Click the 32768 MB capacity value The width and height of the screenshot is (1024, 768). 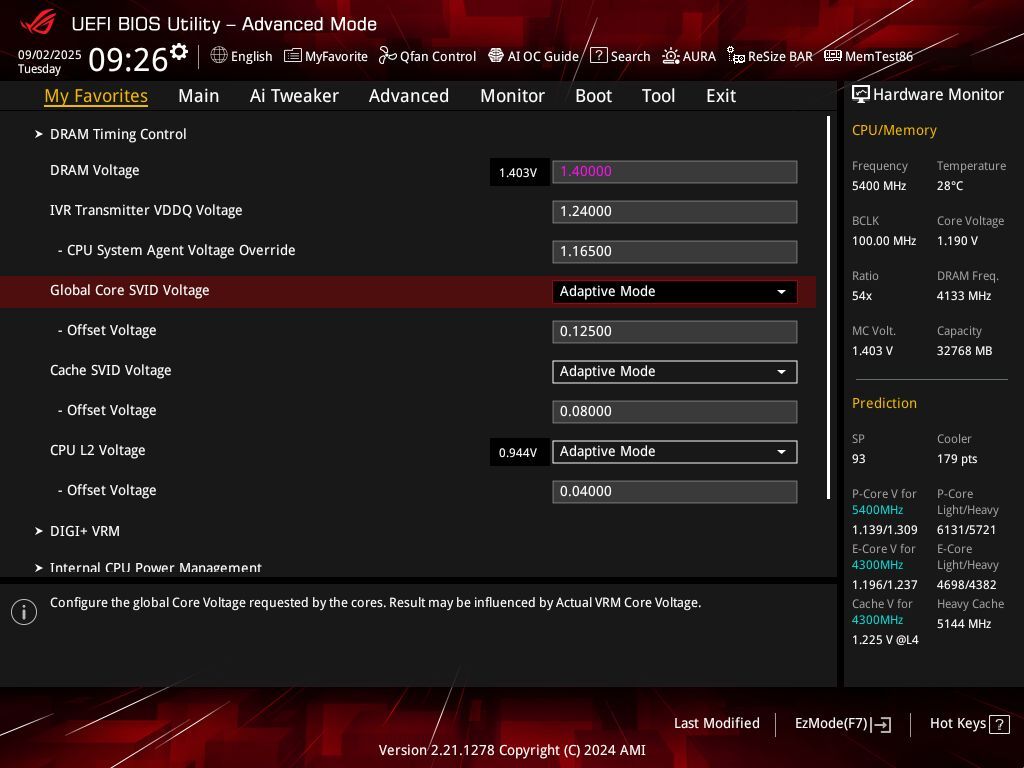[x=965, y=351]
